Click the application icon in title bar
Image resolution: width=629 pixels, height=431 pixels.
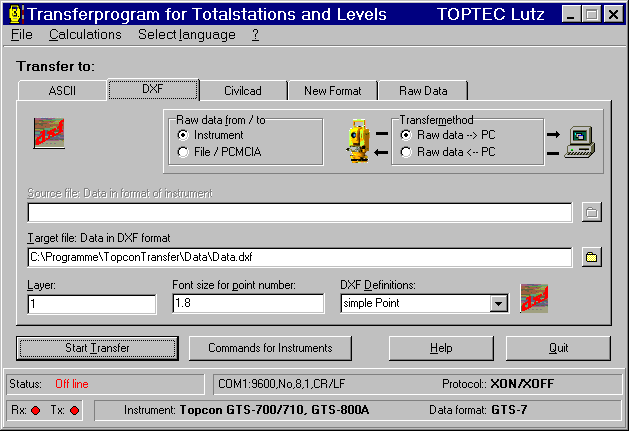[12, 14]
